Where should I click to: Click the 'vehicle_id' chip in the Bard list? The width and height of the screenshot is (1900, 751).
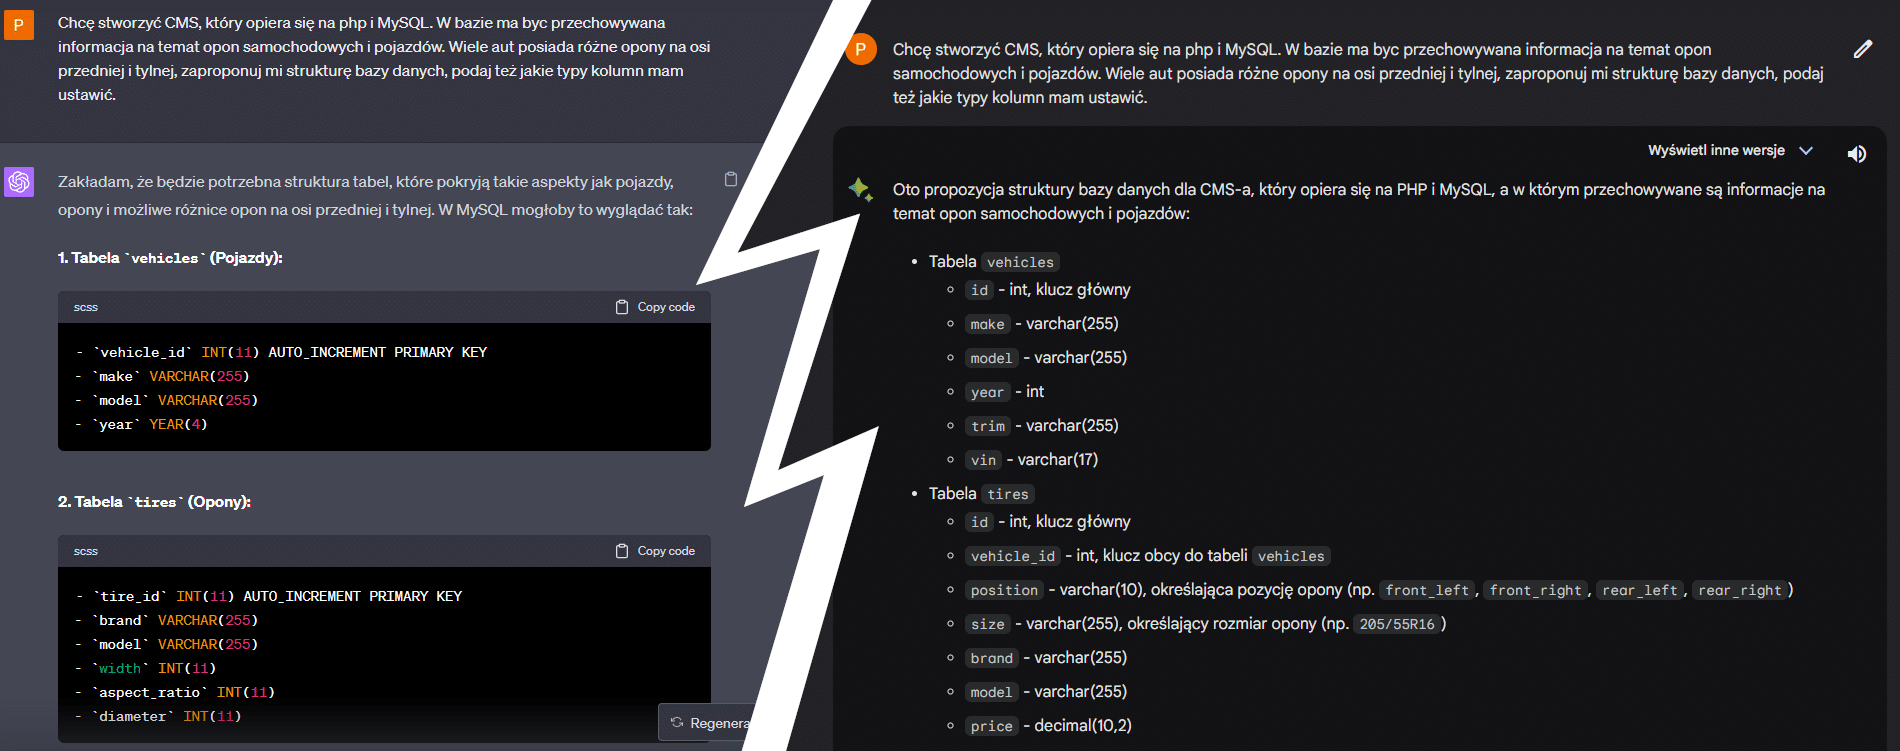[1012, 556]
